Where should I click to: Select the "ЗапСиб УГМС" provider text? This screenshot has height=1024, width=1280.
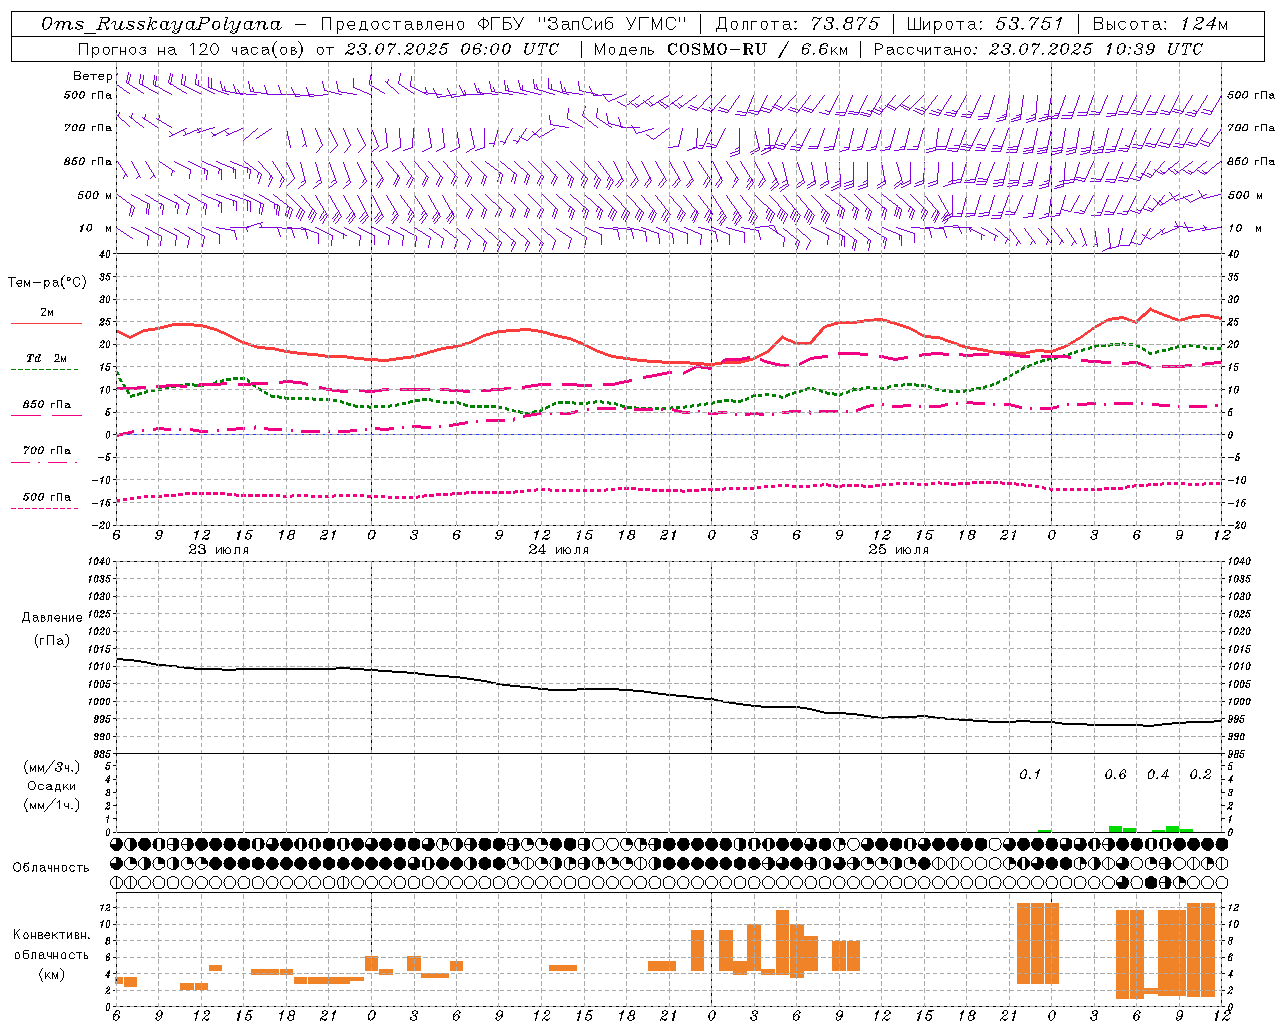coord(612,24)
